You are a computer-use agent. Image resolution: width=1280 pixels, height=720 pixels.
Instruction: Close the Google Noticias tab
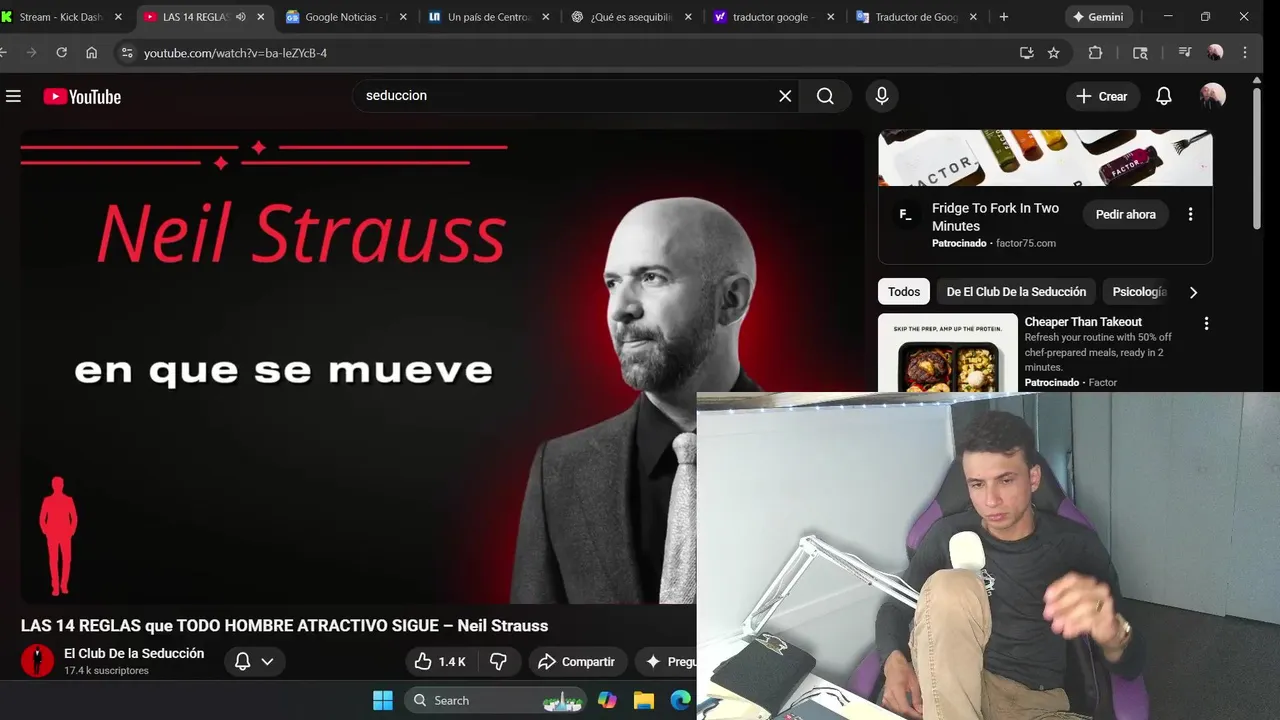(403, 17)
